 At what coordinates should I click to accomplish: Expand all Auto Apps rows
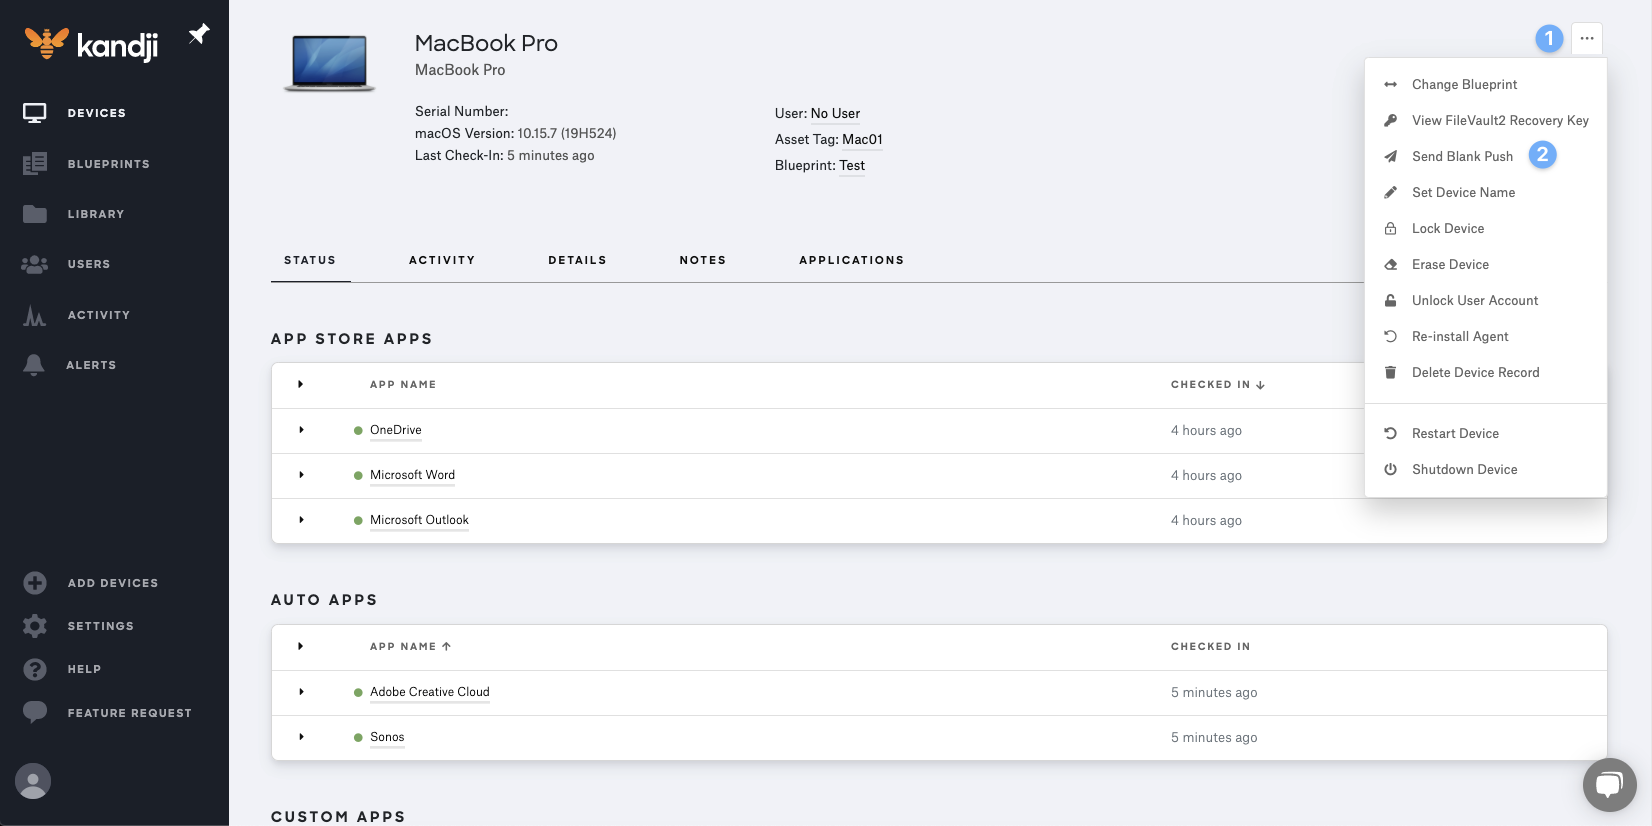[300, 646]
